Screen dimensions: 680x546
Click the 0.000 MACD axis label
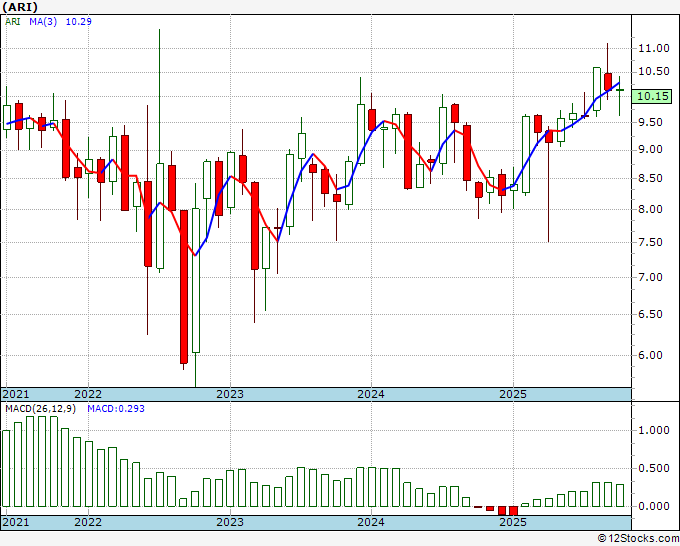[x=654, y=506]
